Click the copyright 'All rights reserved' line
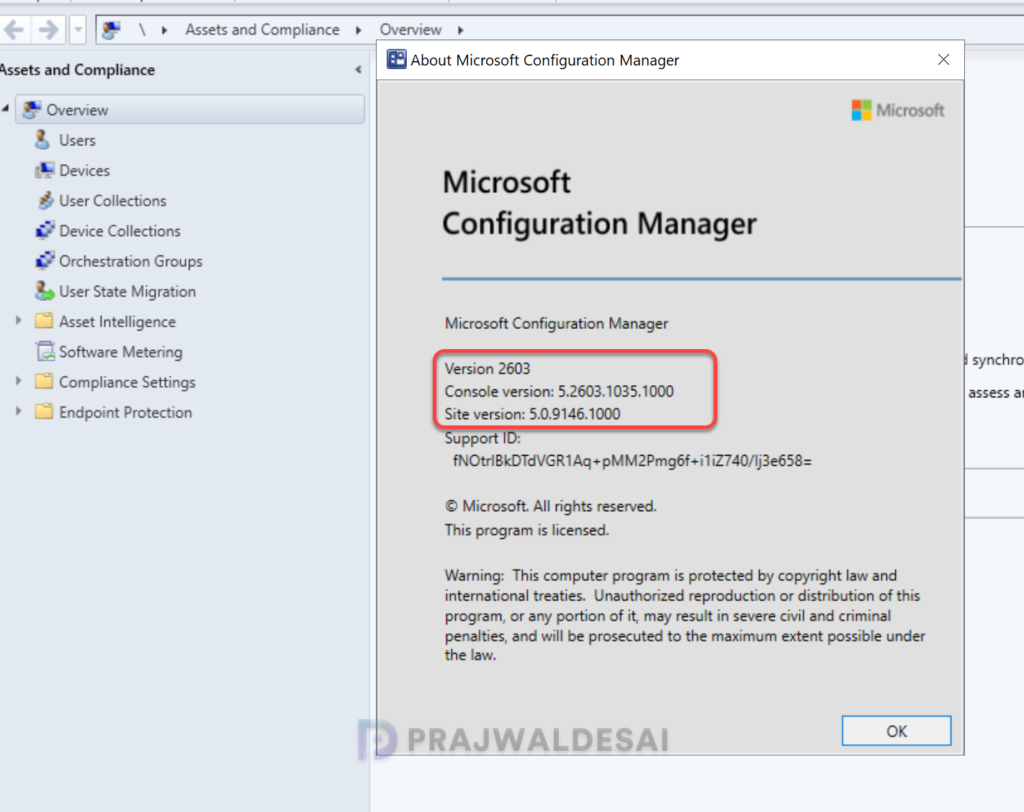Image resolution: width=1024 pixels, height=812 pixels. [551, 506]
